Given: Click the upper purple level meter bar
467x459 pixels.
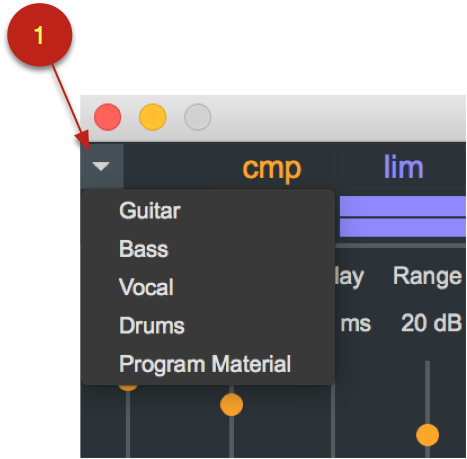Looking at the screenshot, I should point(403,206).
